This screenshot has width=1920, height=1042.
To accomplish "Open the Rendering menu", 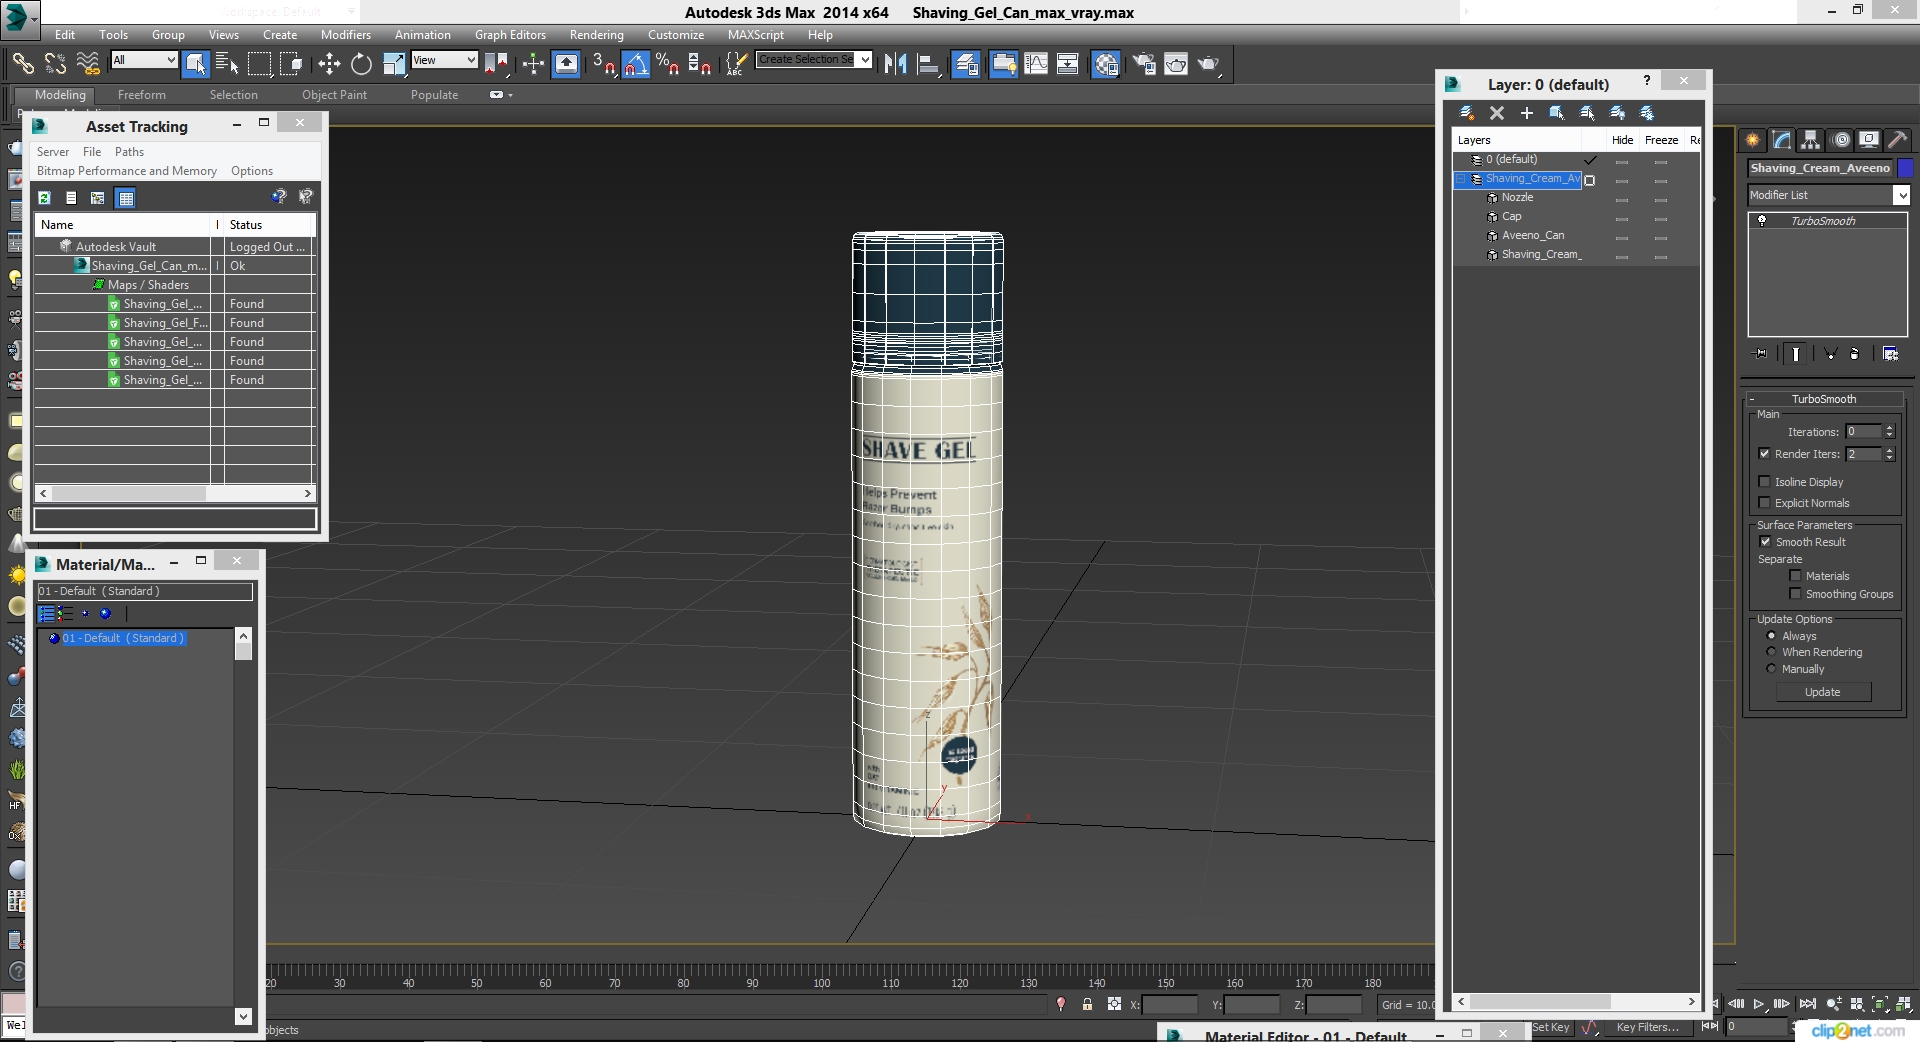I will [596, 34].
